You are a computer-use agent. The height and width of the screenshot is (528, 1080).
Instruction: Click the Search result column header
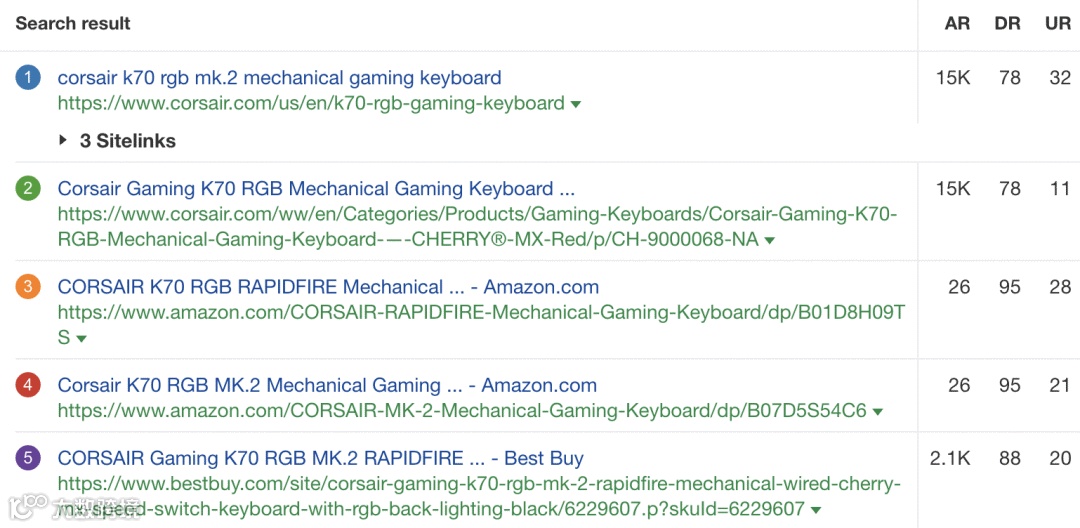point(73,23)
